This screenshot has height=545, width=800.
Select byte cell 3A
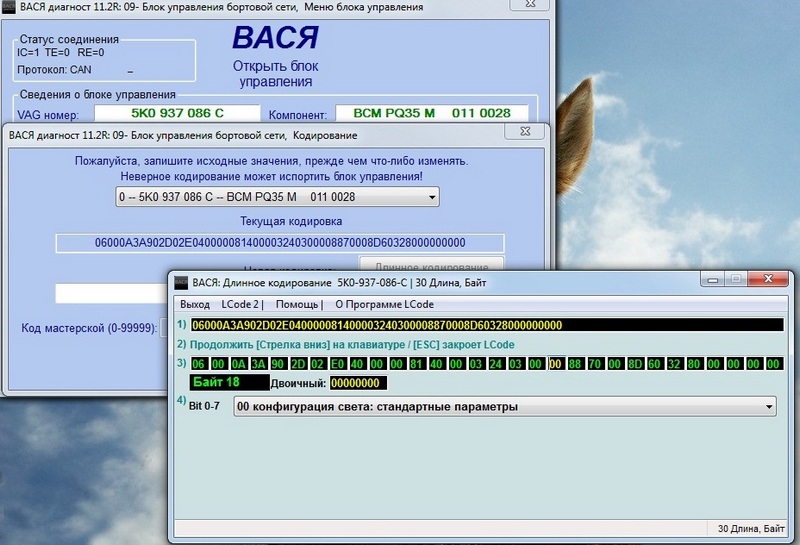click(258, 364)
